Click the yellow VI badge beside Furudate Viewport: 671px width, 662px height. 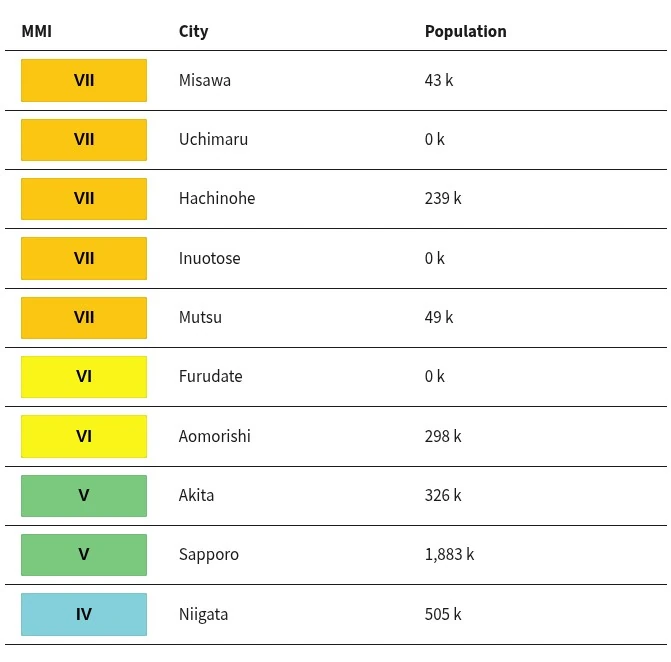coord(84,377)
